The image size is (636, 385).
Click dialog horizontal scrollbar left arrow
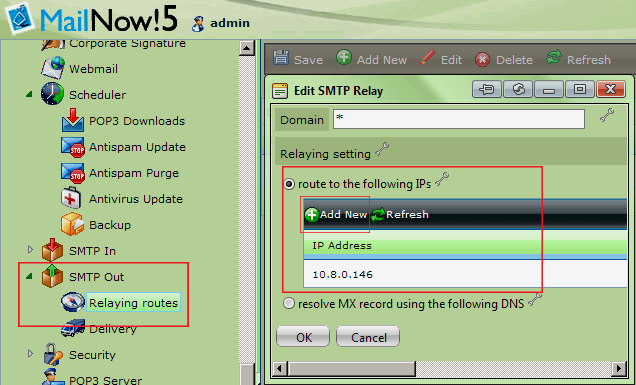tap(279, 369)
